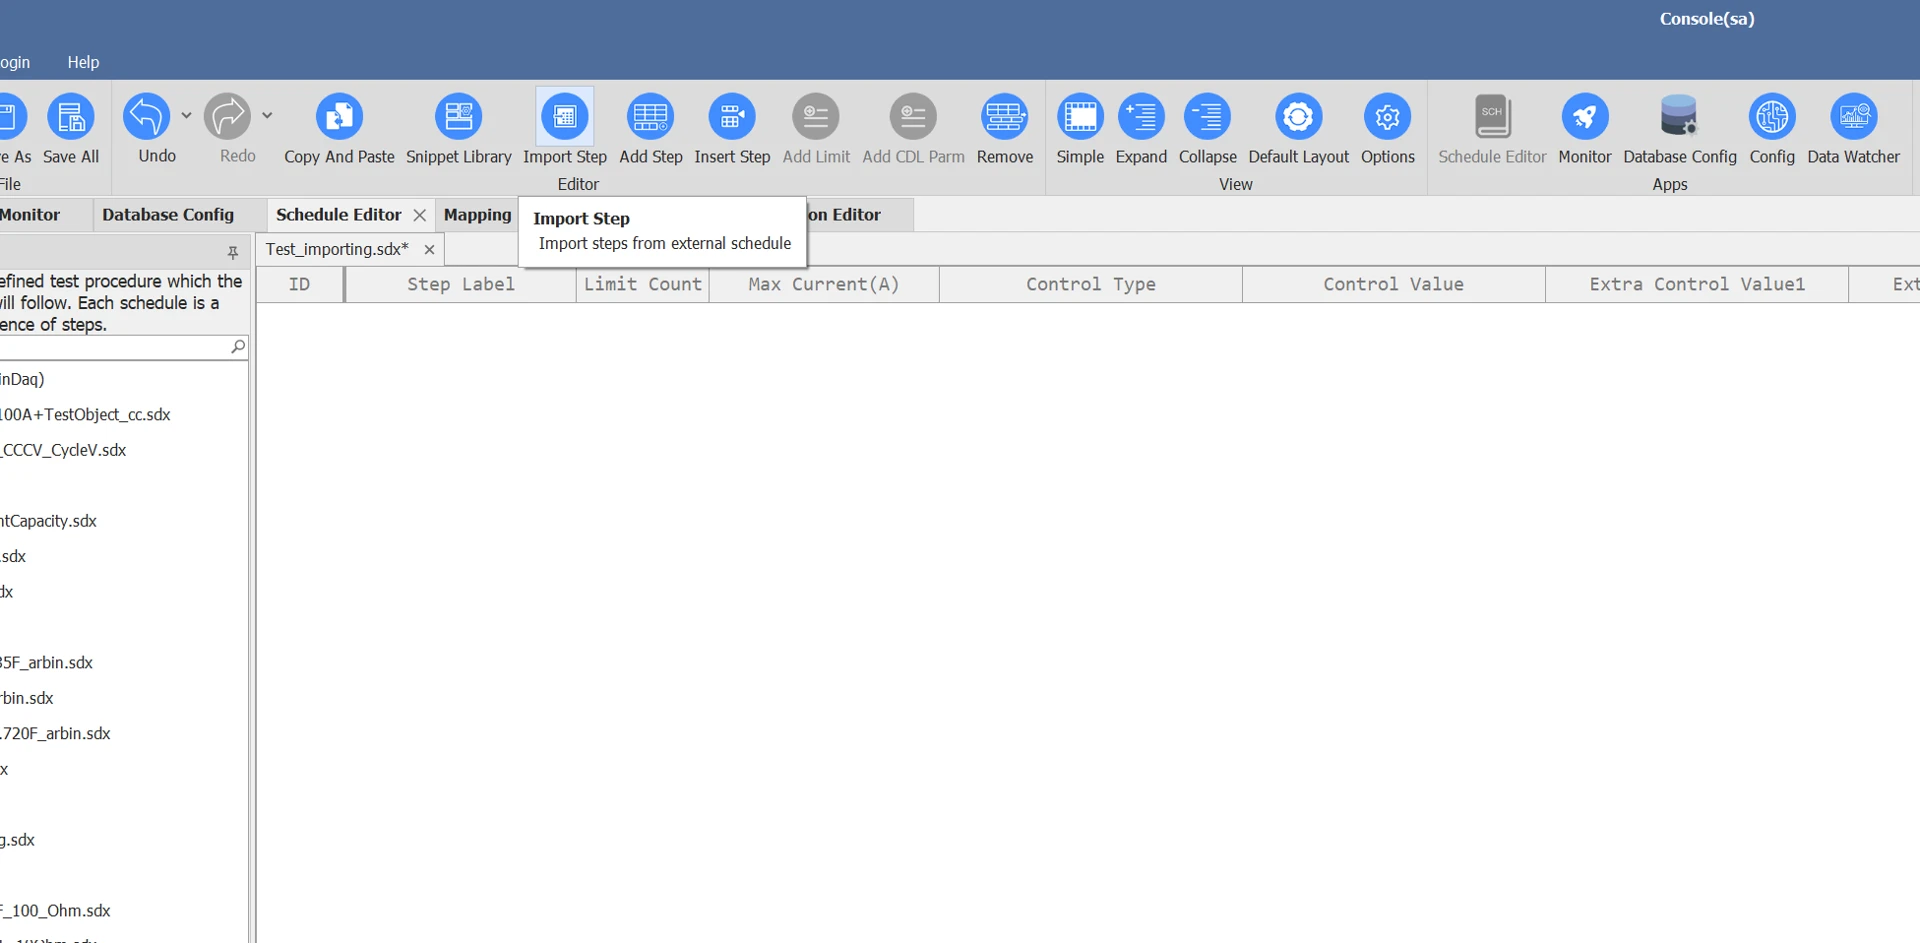Open the Snippet Library
Image resolution: width=1920 pixels, height=943 pixels.
pyautogui.click(x=459, y=117)
